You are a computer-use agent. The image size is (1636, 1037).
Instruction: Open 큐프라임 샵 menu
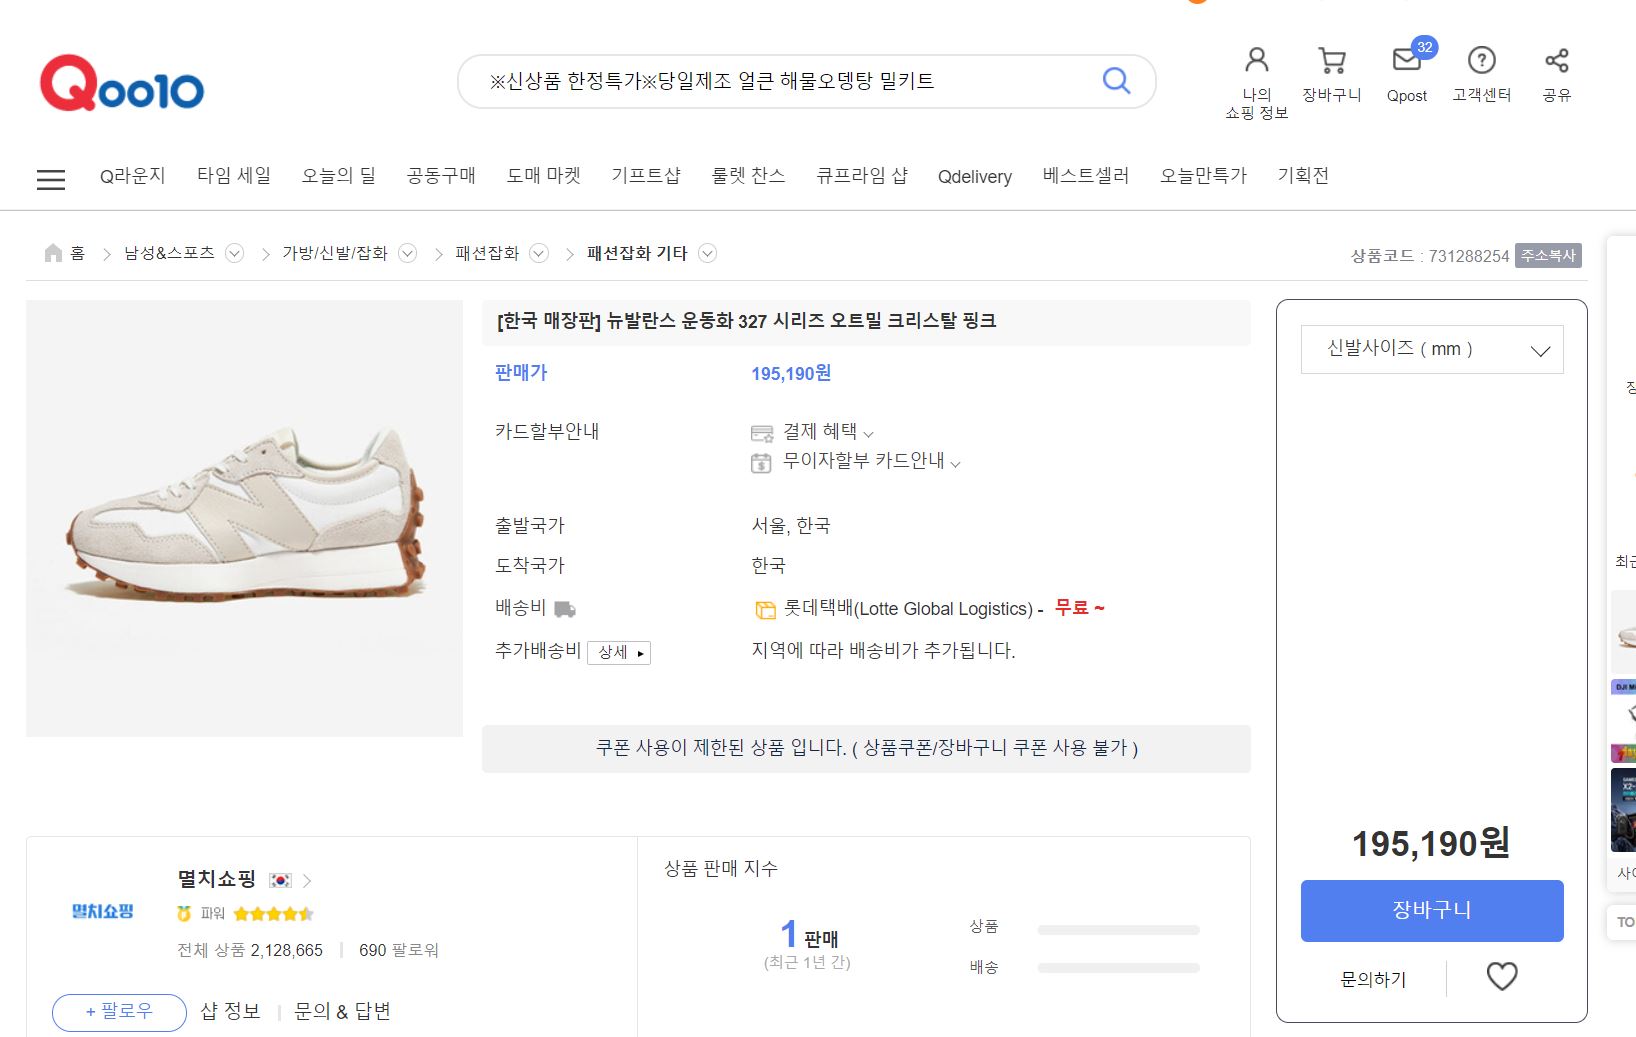click(861, 176)
